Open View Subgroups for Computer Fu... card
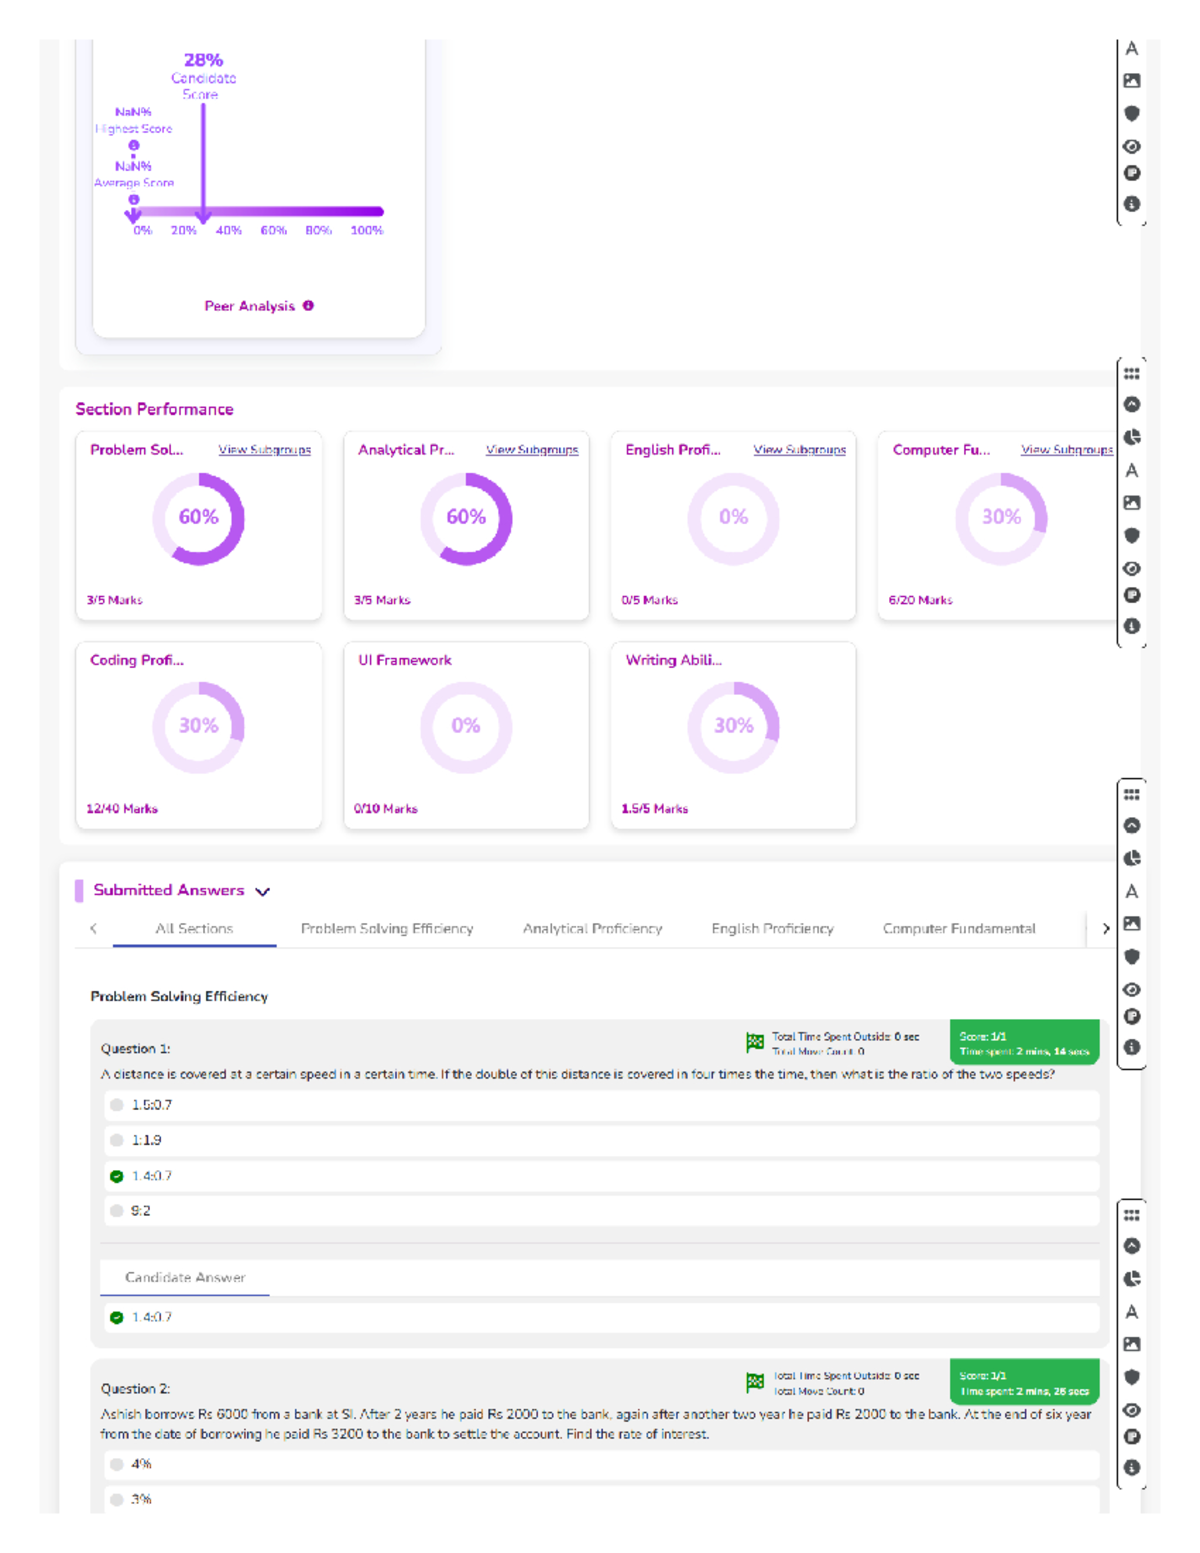The width and height of the screenshot is (1200, 1553). (x=1067, y=450)
